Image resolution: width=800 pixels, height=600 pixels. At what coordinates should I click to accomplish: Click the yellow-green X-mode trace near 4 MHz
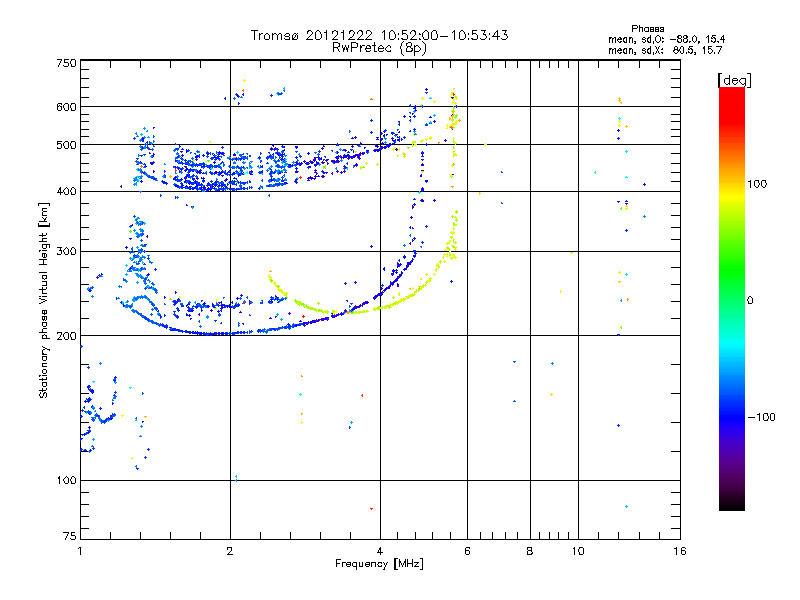coord(380,308)
